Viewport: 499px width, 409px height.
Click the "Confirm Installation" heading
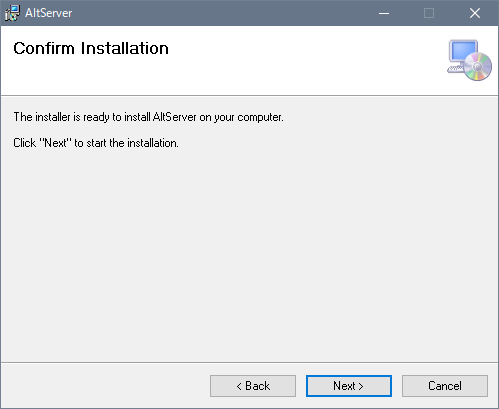91,48
